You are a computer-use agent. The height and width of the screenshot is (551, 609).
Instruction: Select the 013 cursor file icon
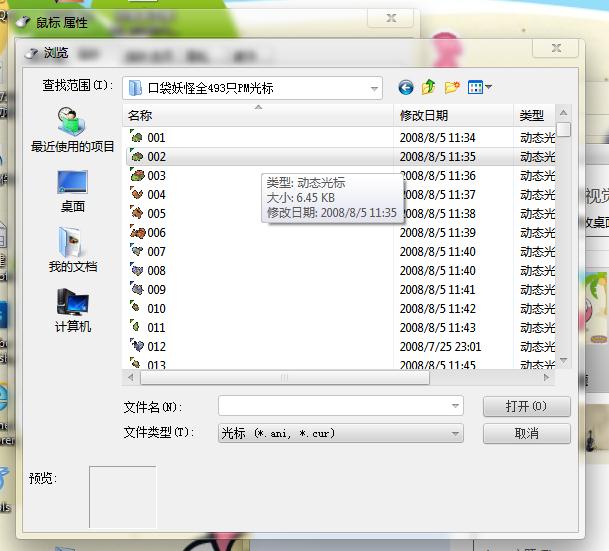click(x=136, y=363)
